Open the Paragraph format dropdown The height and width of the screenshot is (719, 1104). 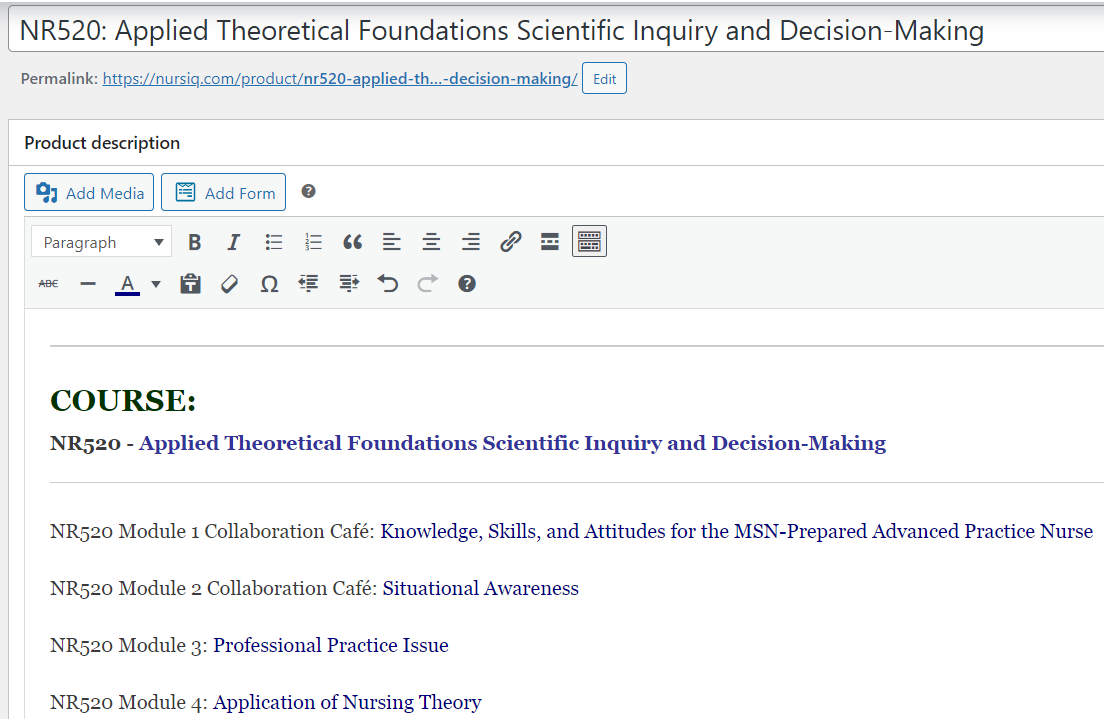(x=102, y=242)
